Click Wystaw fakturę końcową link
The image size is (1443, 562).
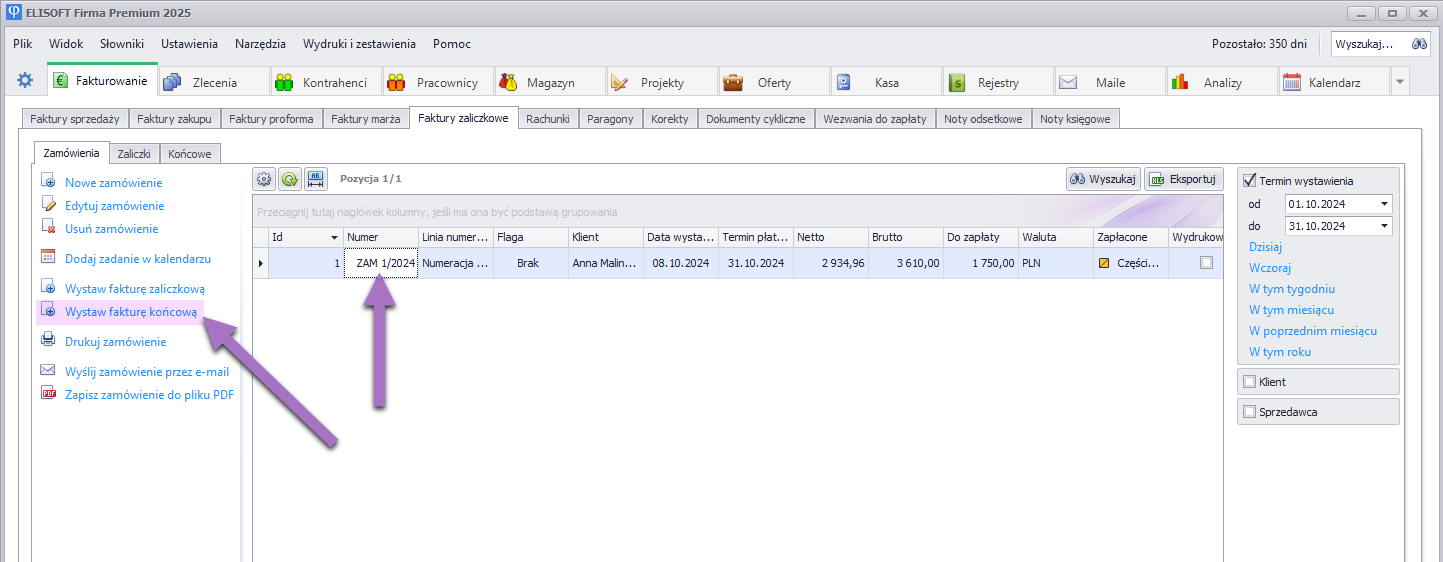point(131,312)
